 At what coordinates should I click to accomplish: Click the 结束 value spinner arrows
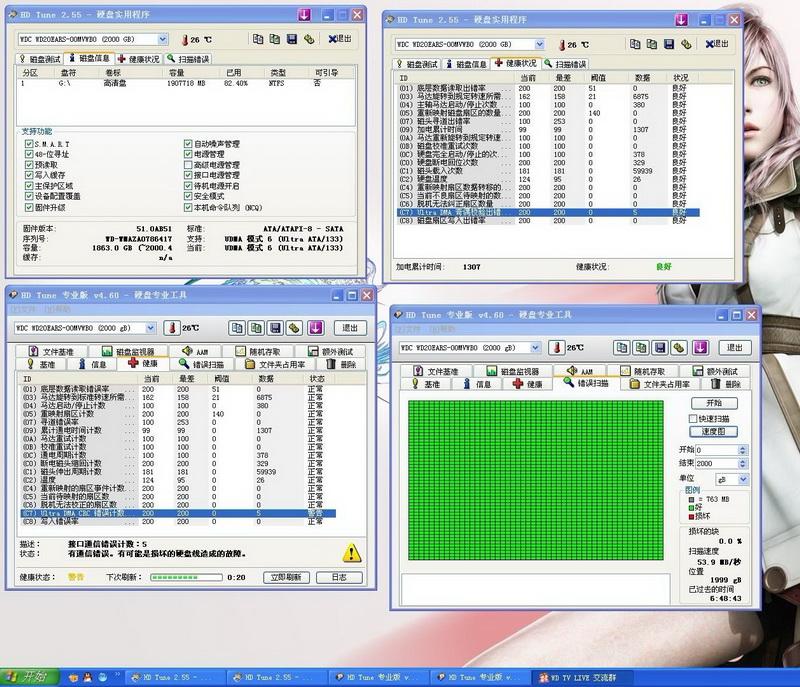tap(743, 463)
